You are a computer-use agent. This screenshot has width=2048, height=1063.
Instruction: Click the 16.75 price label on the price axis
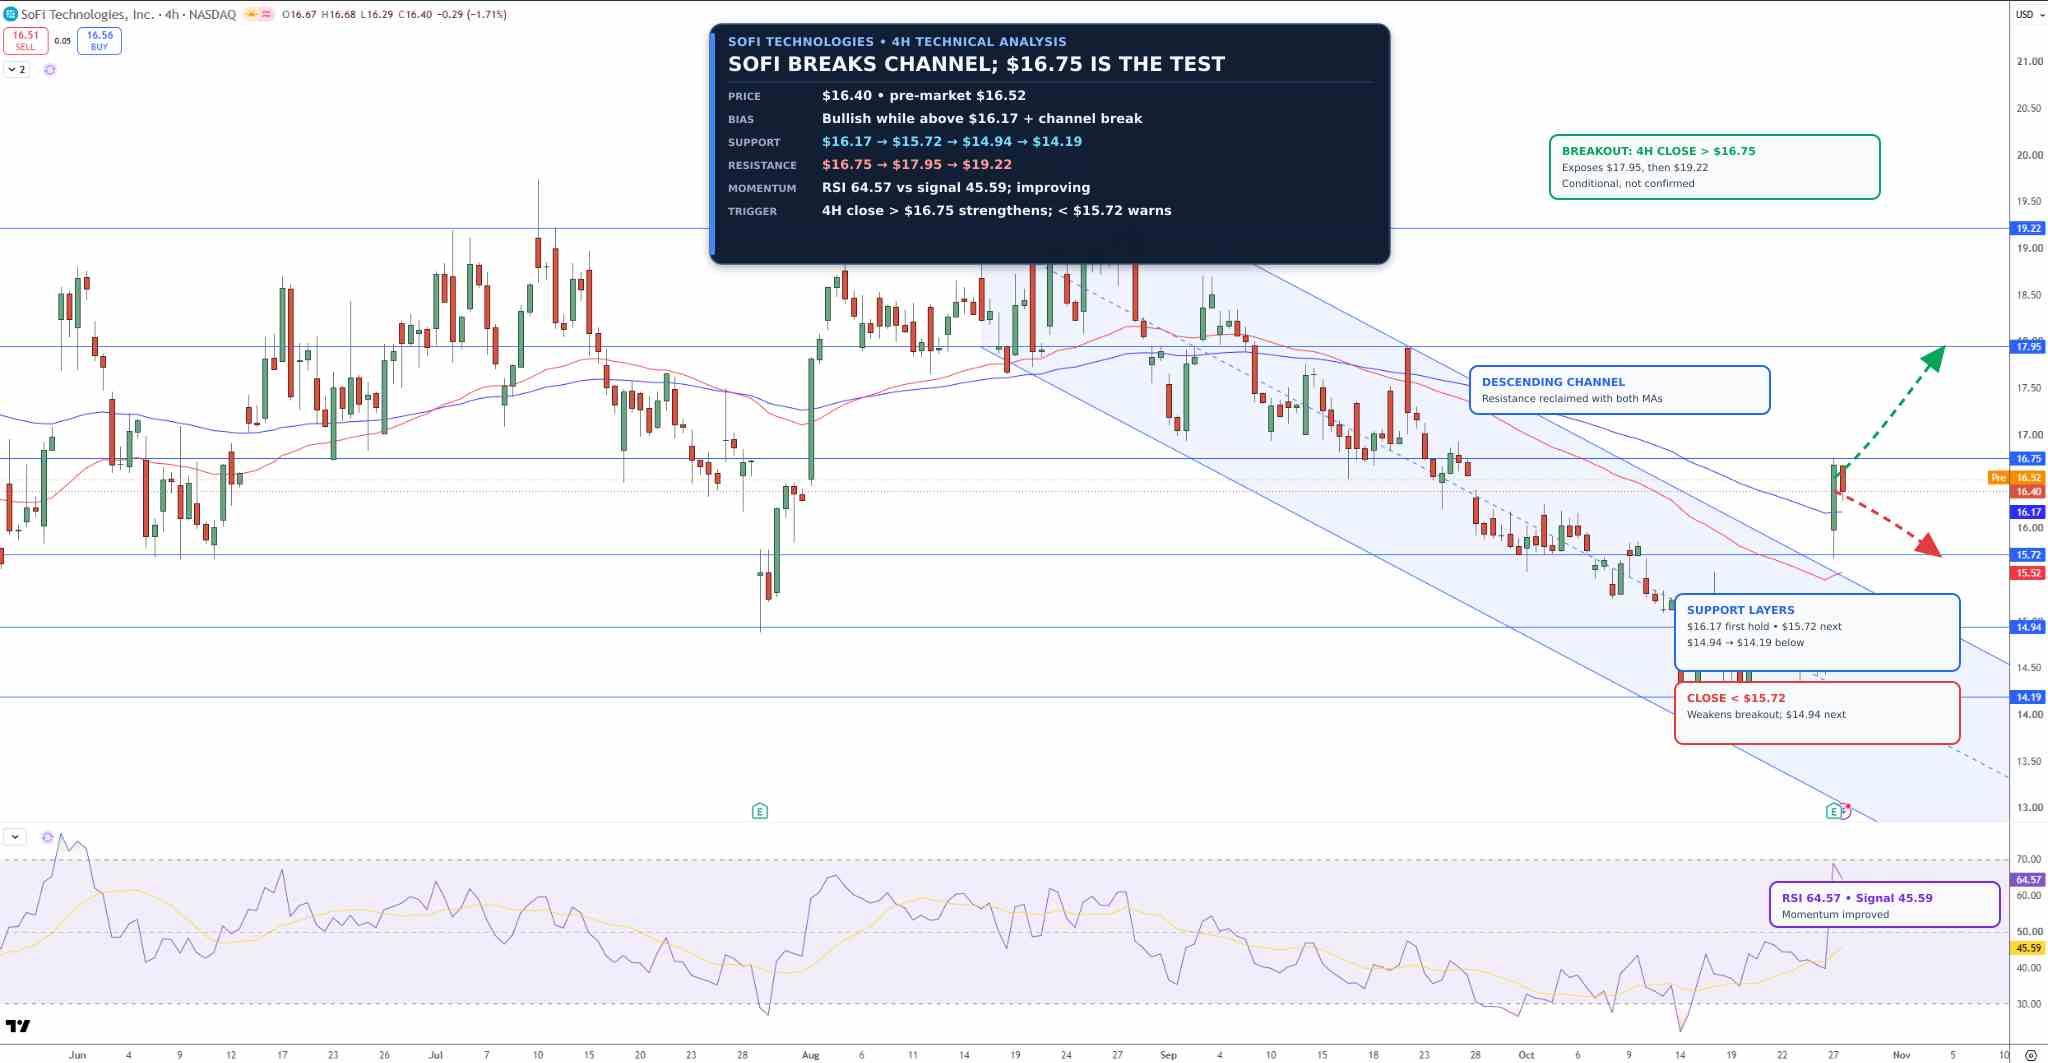(x=2028, y=459)
